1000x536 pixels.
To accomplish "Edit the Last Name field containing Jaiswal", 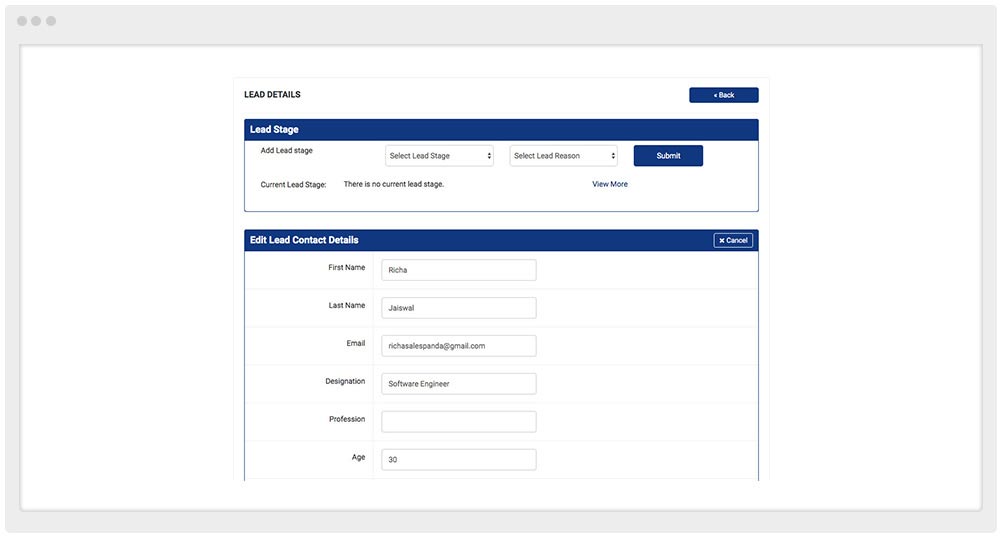I will [x=459, y=308].
